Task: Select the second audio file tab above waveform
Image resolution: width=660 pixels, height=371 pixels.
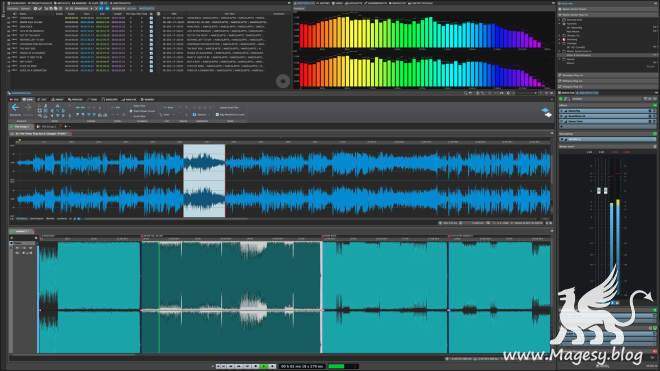Action: pyautogui.click(x=47, y=126)
